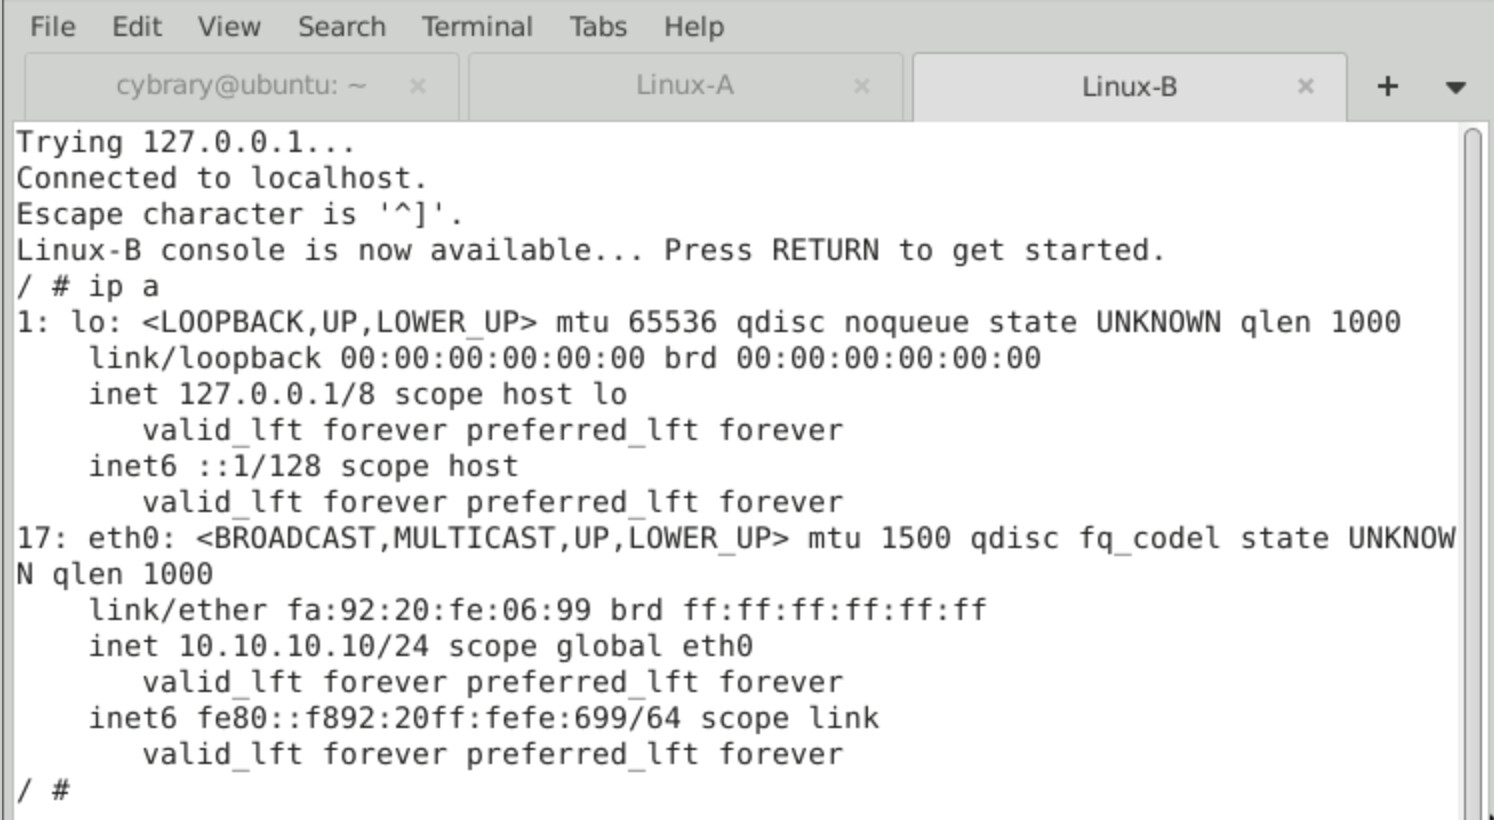
Task: Expand the tab list dropdown arrow
Action: 1455,88
